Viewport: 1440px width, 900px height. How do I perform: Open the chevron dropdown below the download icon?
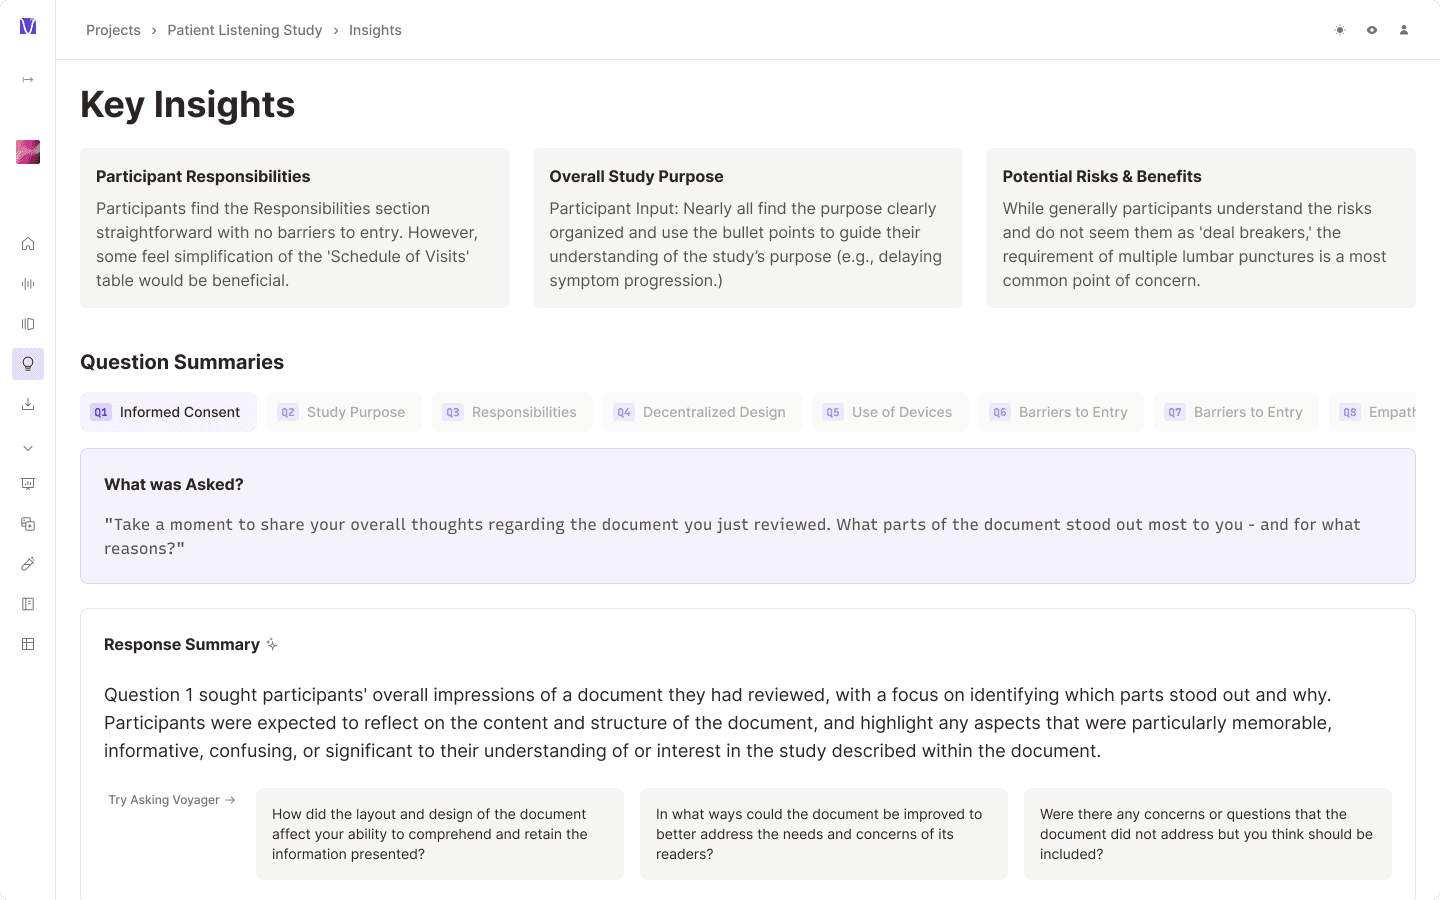(28, 447)
